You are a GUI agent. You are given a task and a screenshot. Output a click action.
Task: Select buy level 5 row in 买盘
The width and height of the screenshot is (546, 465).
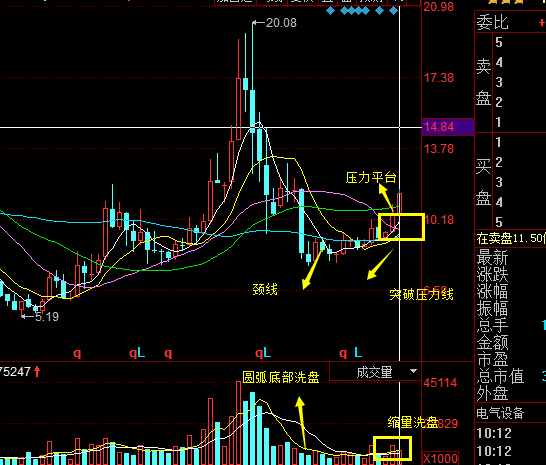519,222
